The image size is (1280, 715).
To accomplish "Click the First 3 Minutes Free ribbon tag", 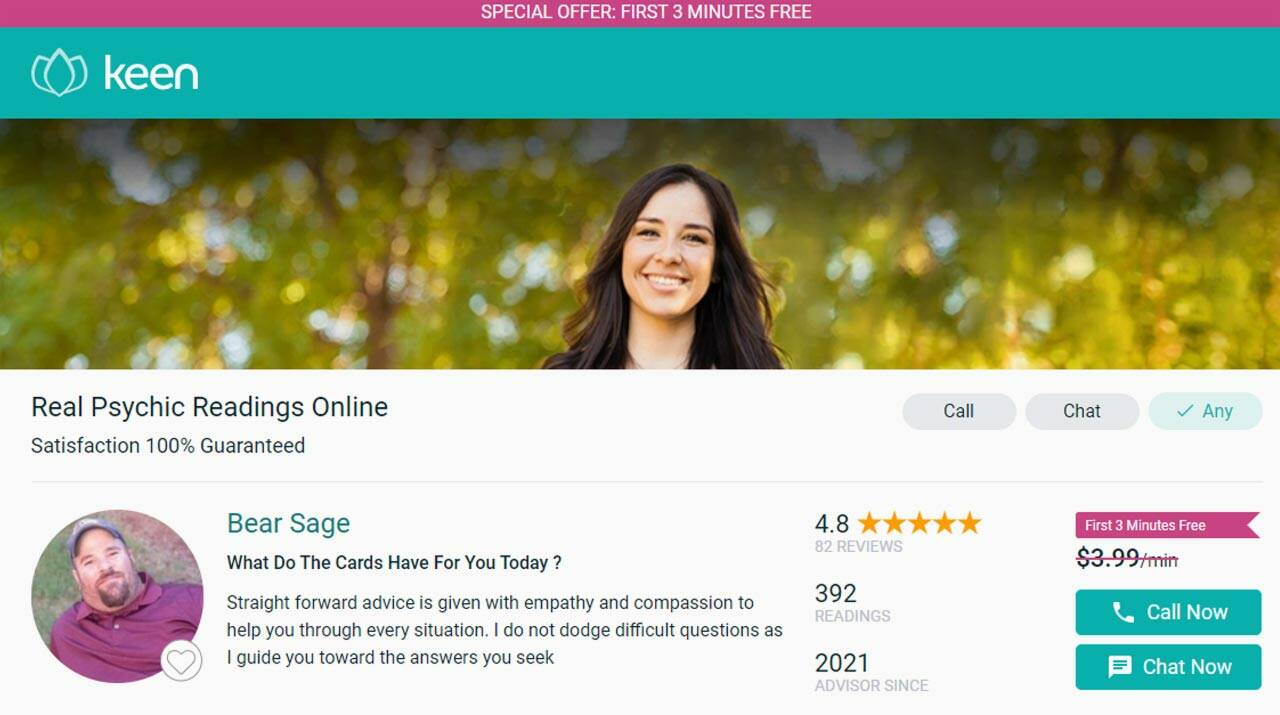I will tap(1166, 525).
